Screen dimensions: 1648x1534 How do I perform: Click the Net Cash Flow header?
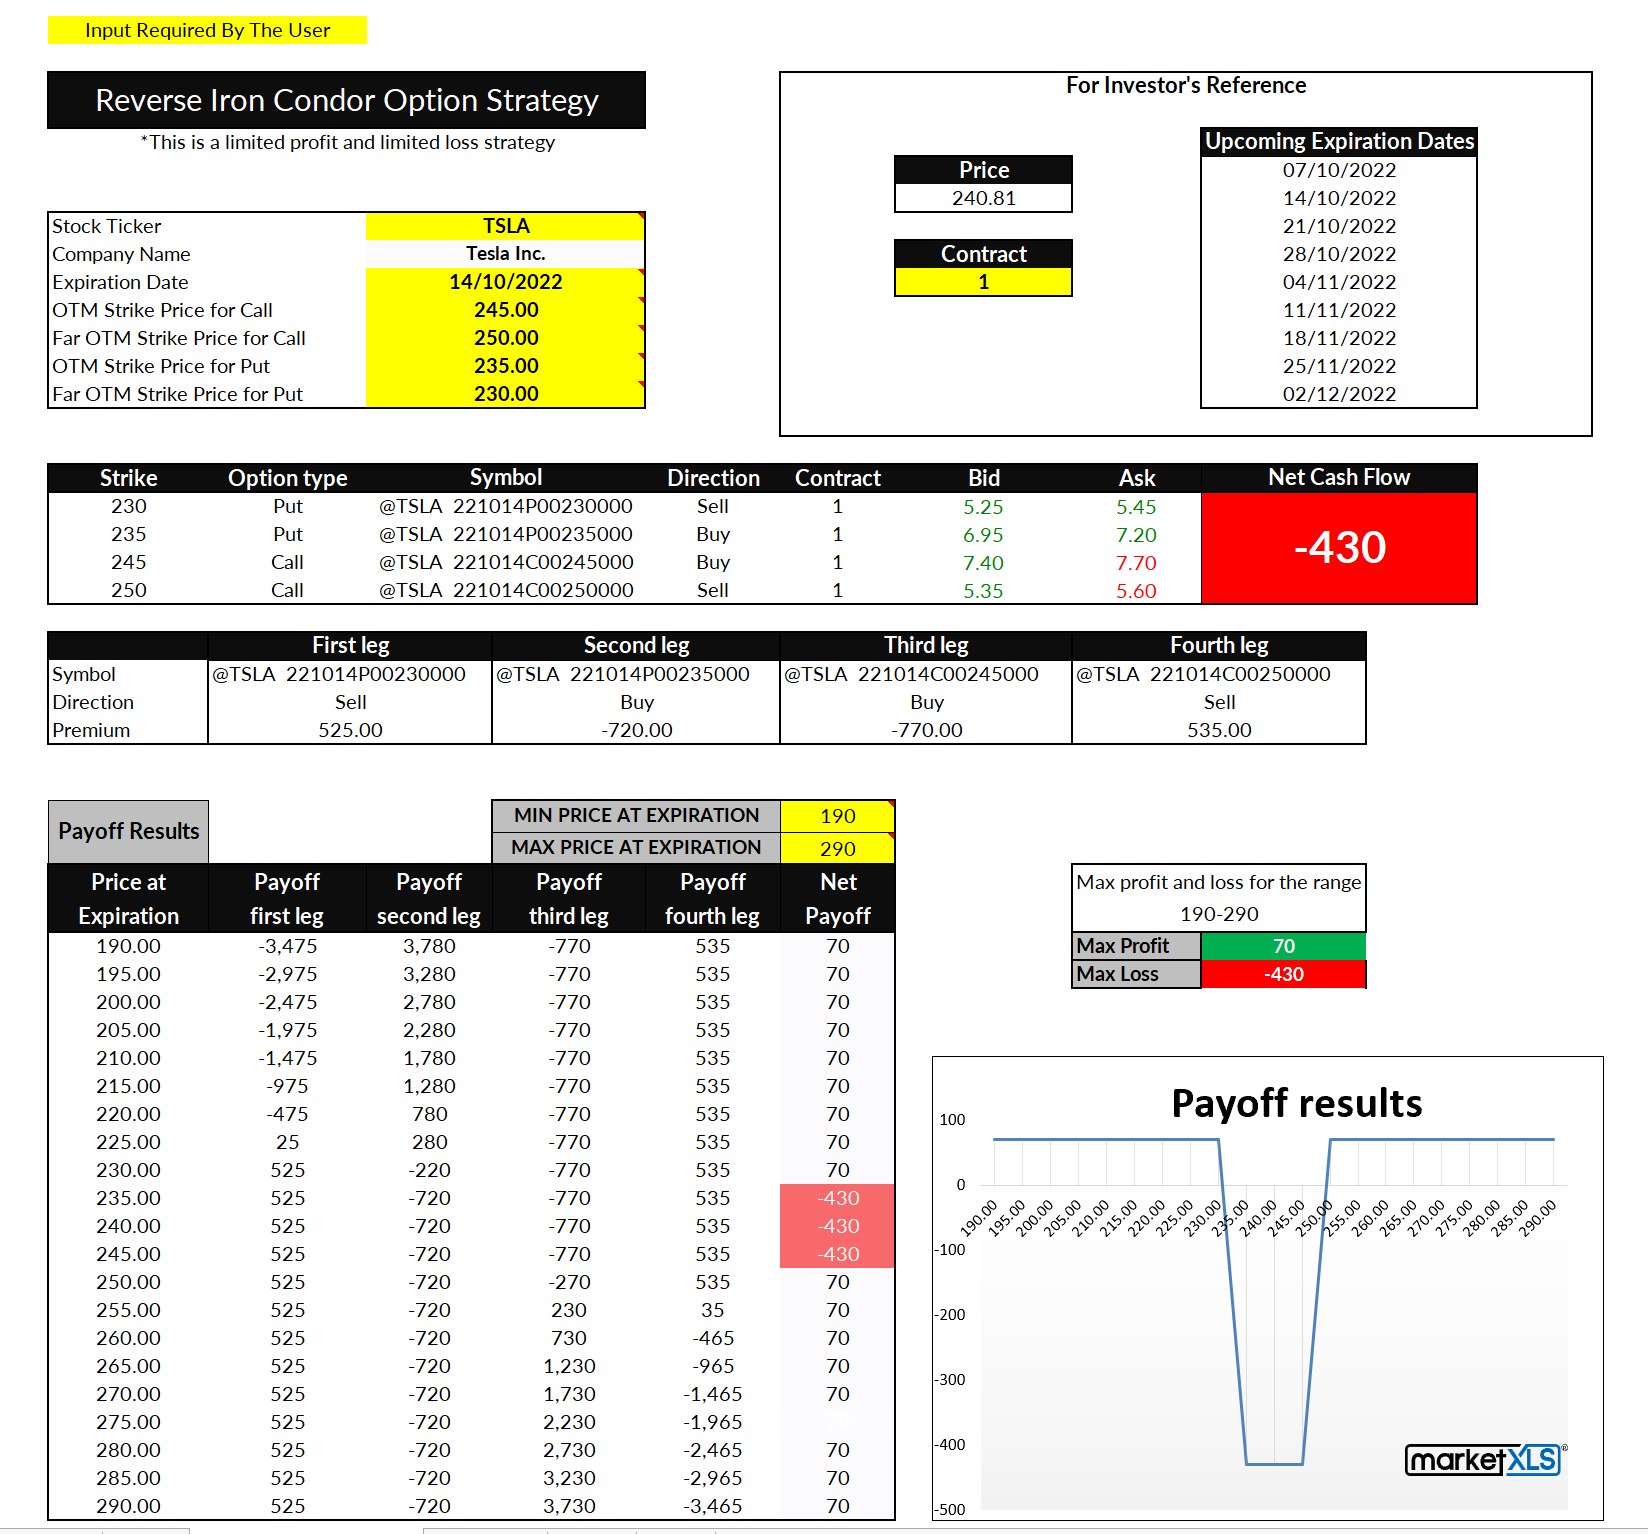1339,478
